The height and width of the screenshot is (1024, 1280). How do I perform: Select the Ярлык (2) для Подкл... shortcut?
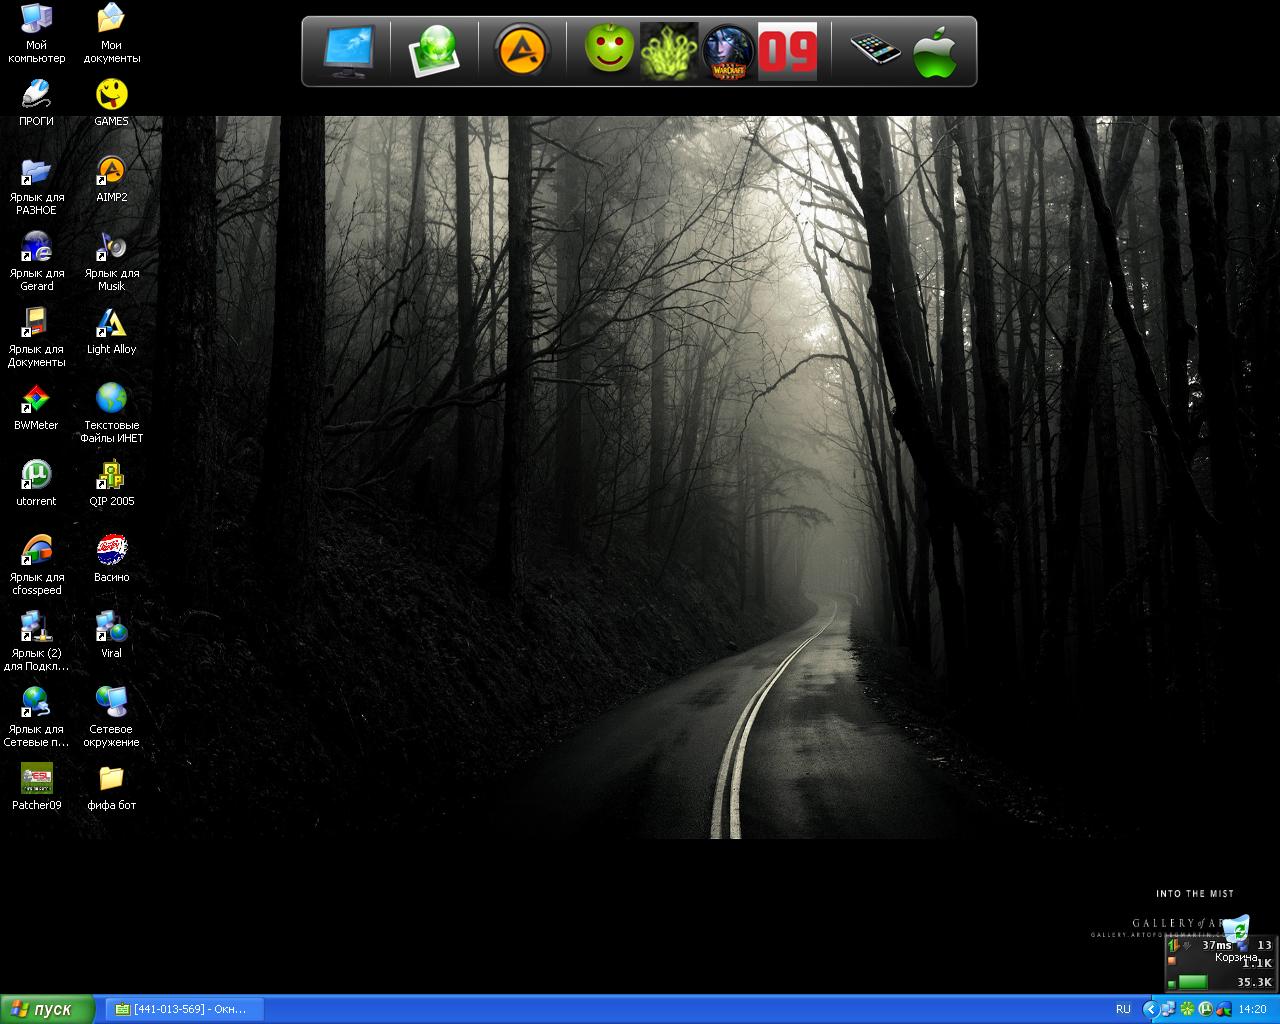tap(37, 642)
